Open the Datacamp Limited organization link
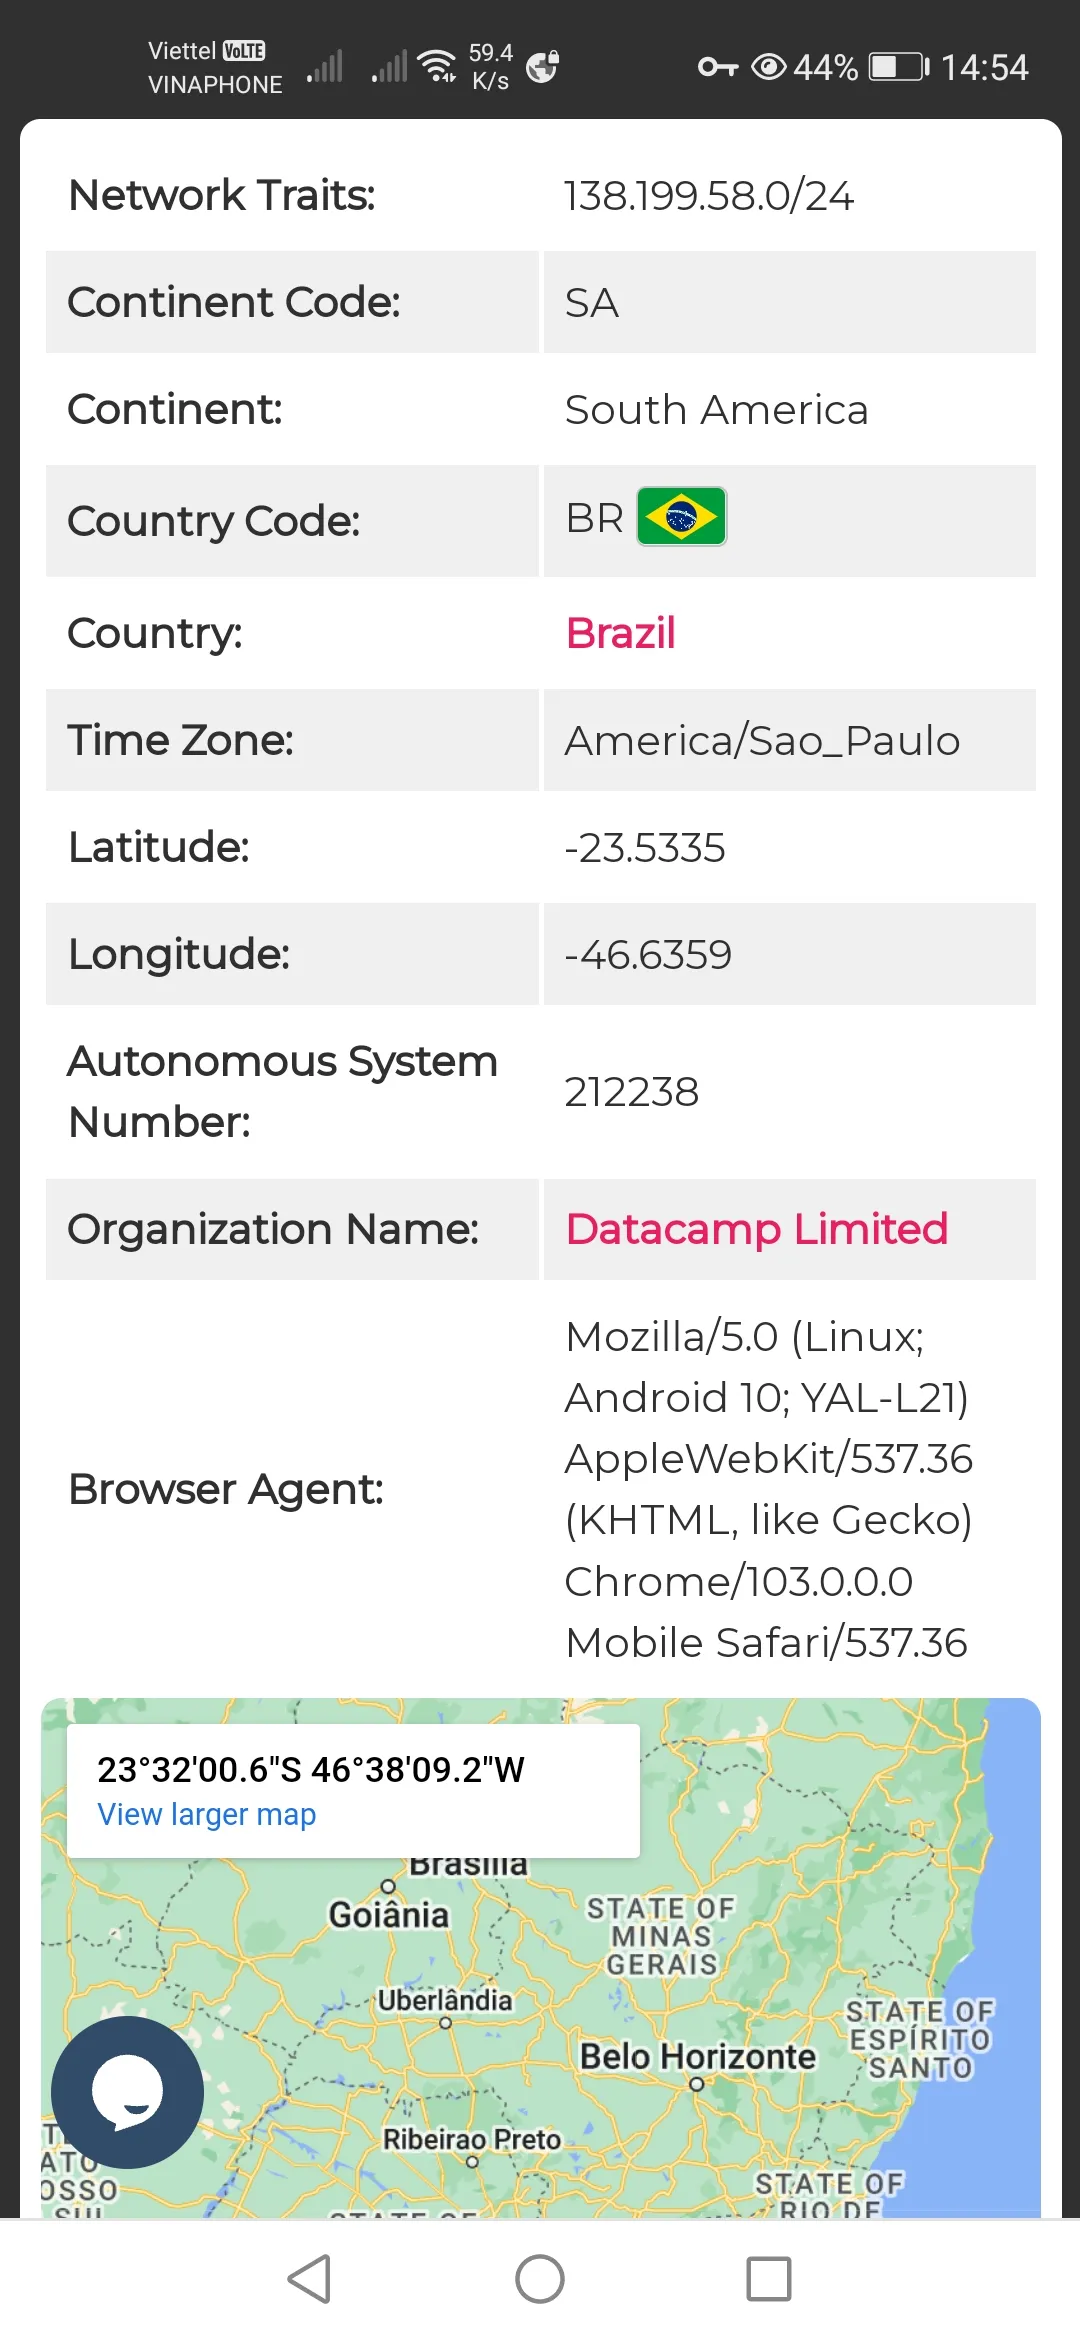This screenshot has height=2340, width=1080. click(757, 1229)
